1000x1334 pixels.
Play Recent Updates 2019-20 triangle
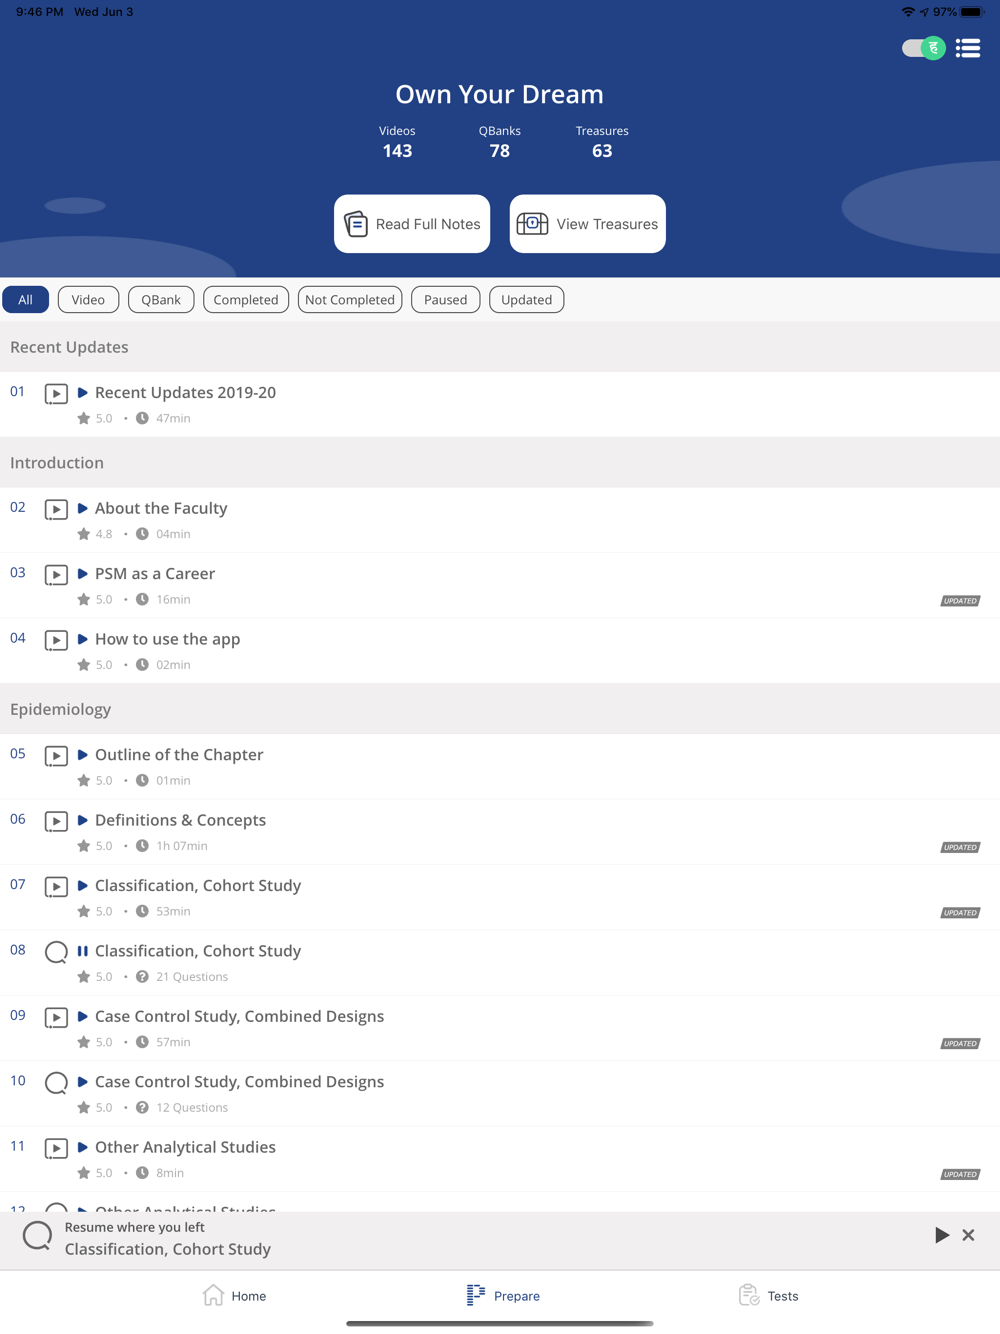click(83, 393)
